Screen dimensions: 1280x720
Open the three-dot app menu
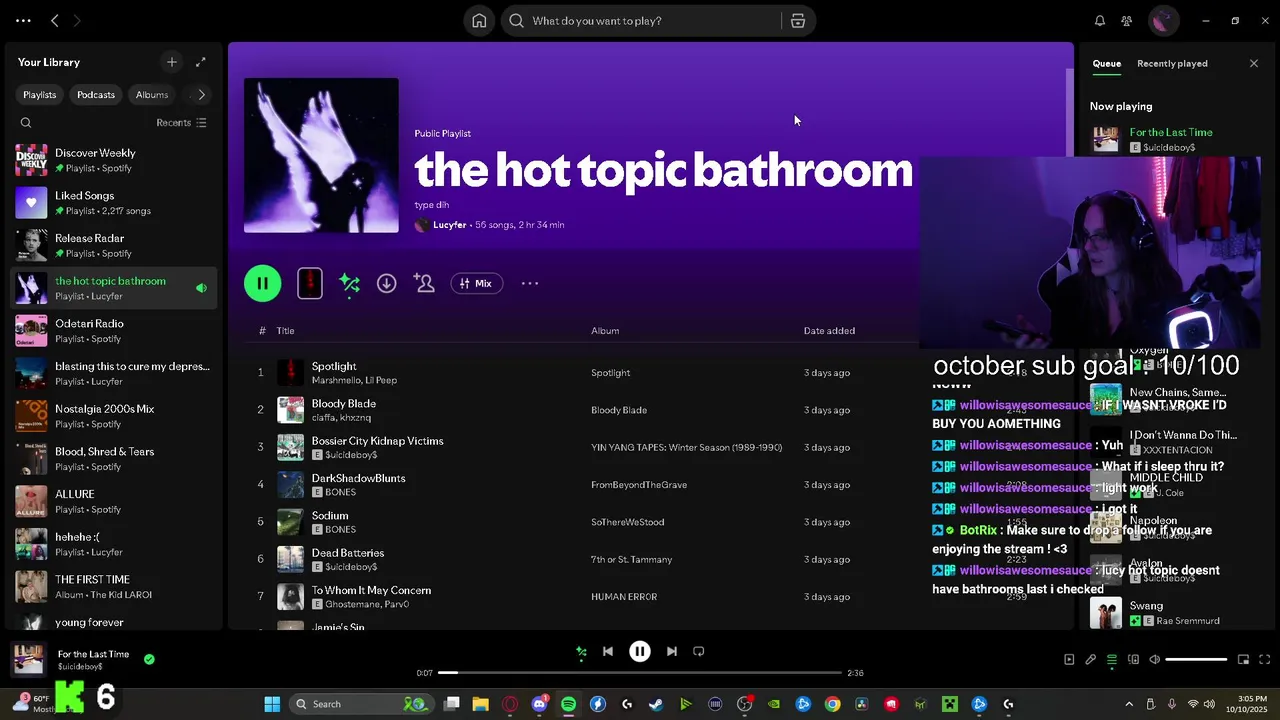click(x=23, y=21)
